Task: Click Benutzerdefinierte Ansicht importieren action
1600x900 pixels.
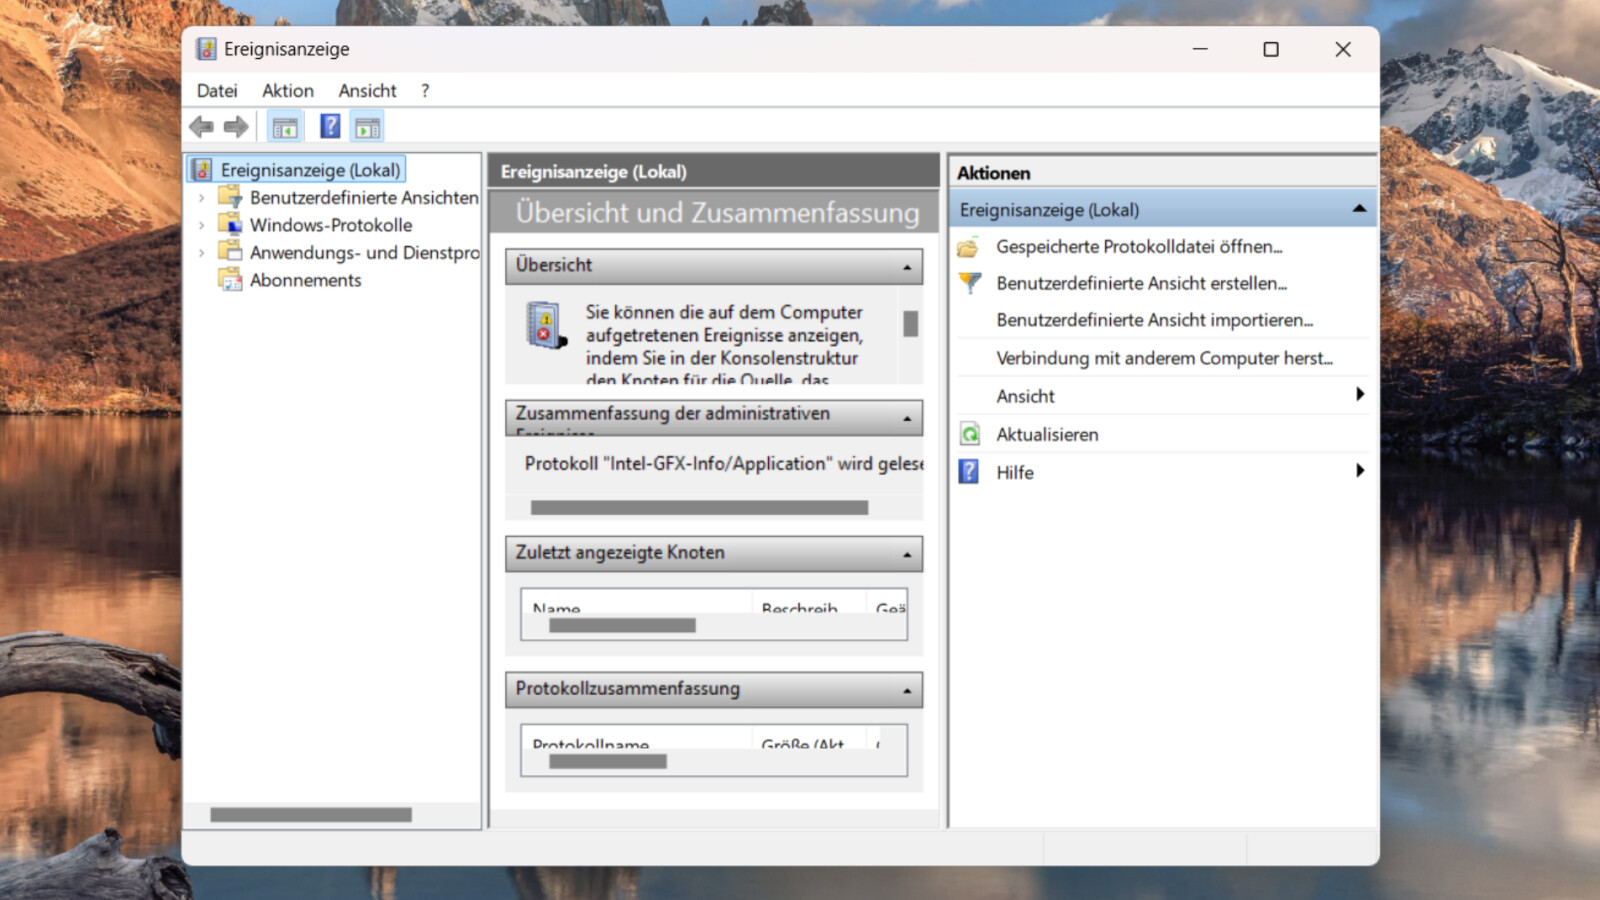Action: [1154, 320]
